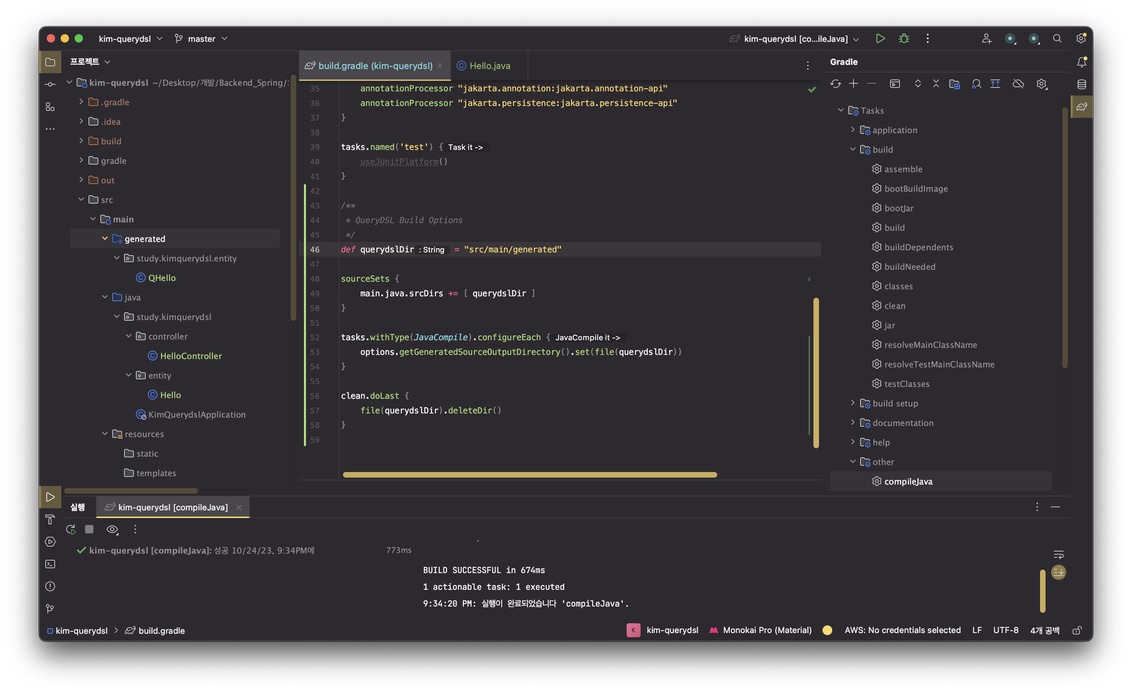
Task: Collapse all in Gradle panel
Action: pos(936,84)
